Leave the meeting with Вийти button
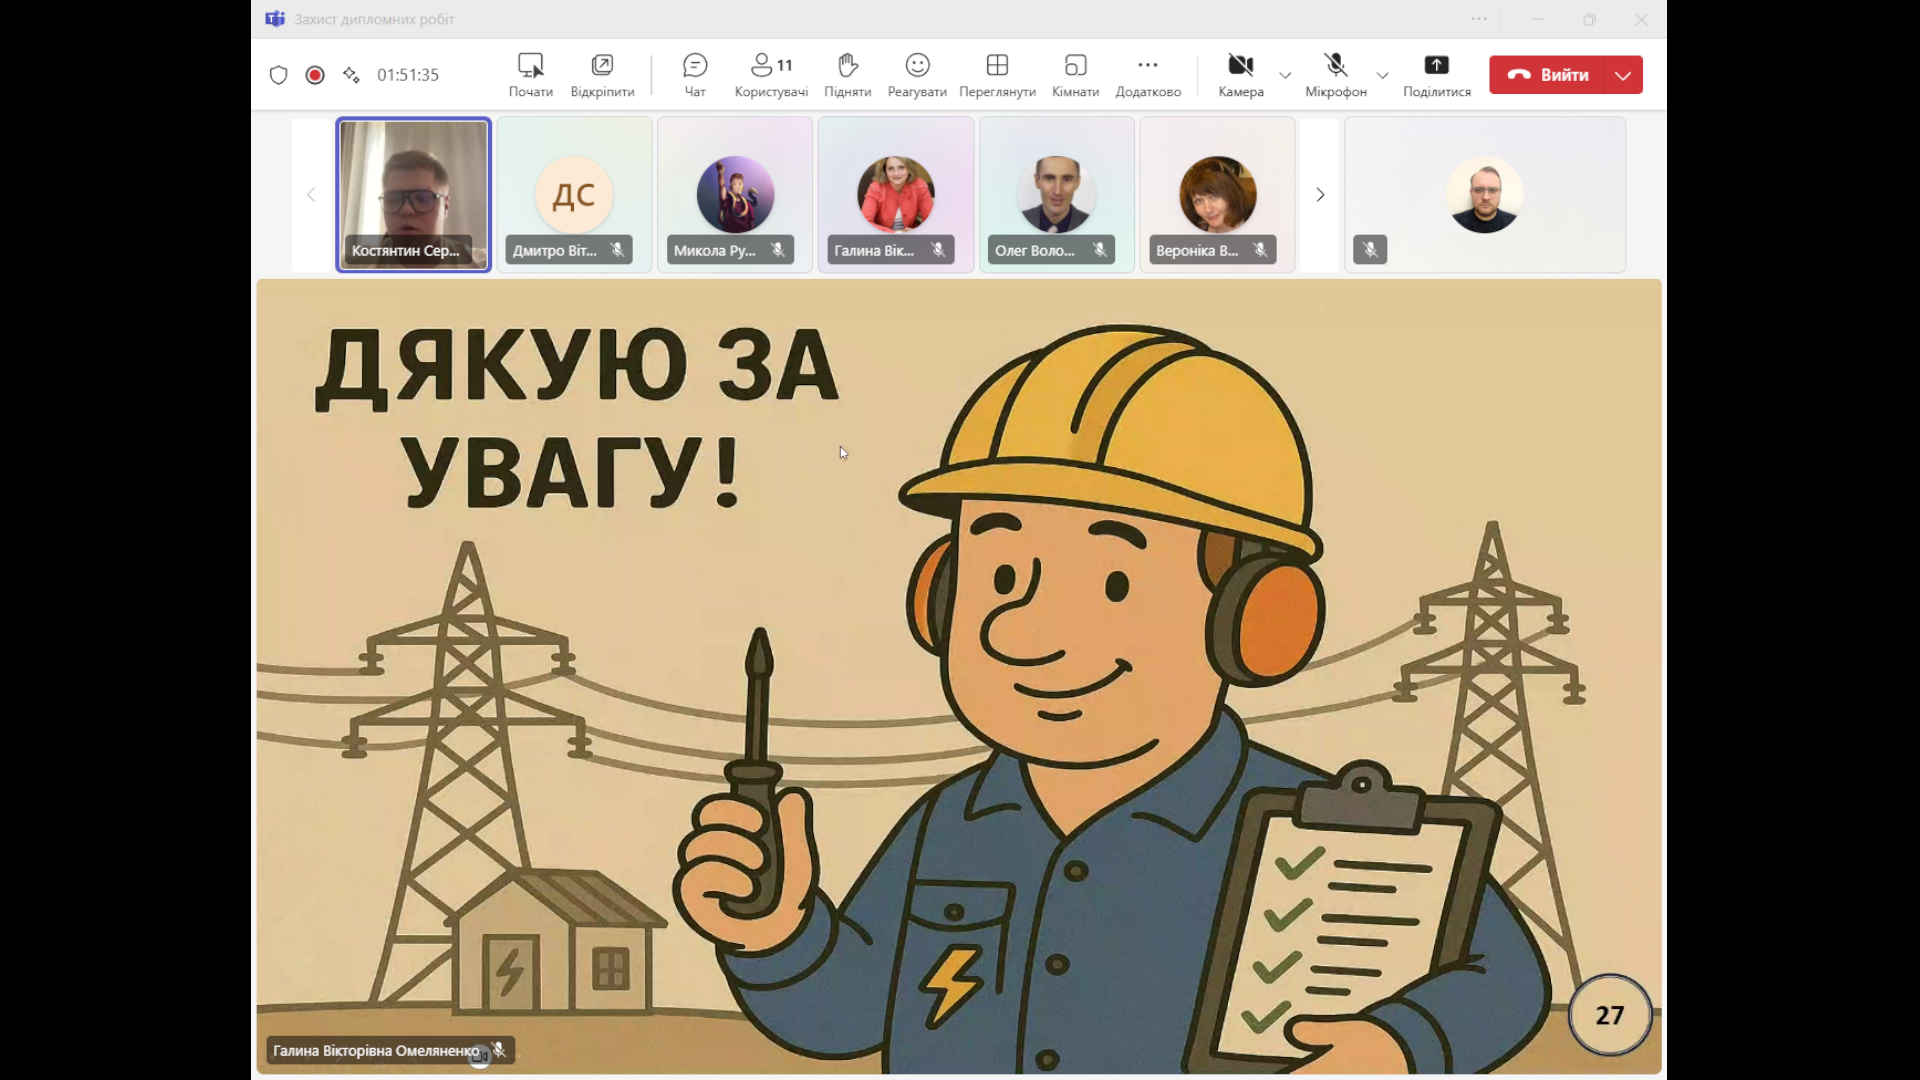 coord(1548,75)
